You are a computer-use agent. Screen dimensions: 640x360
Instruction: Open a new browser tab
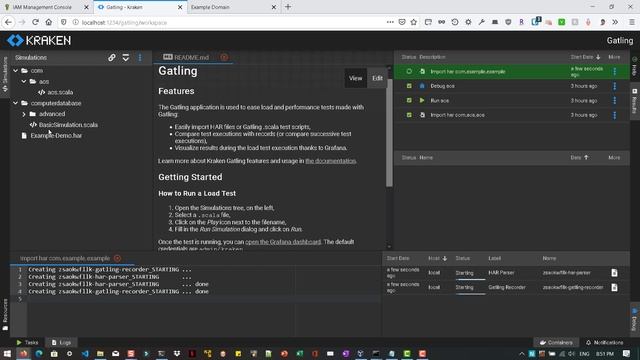288,7
